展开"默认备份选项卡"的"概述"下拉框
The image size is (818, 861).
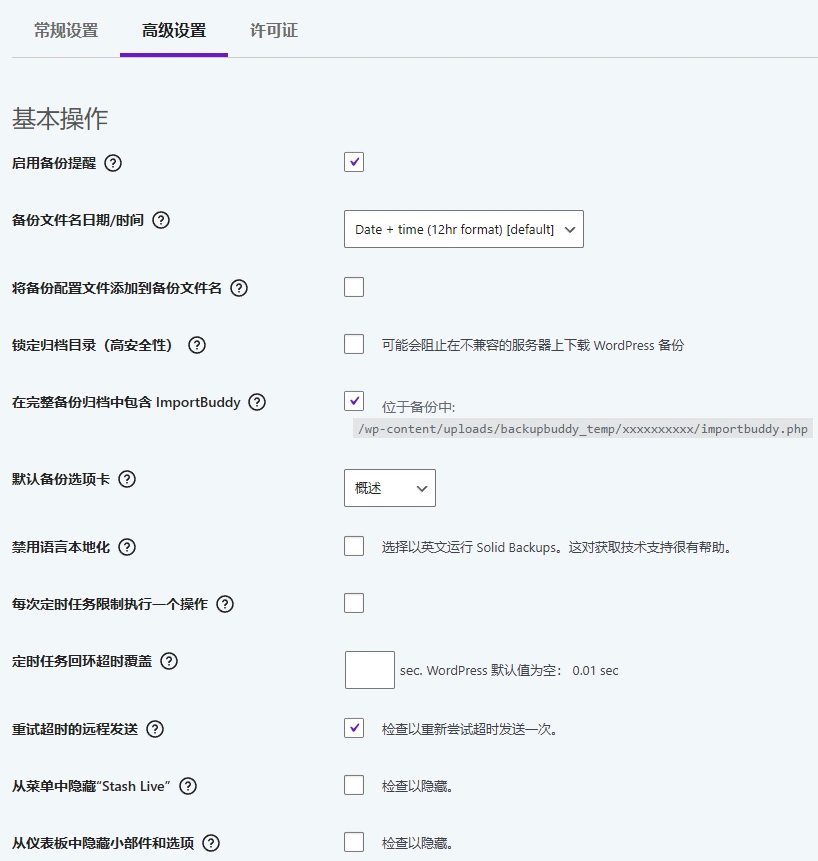(389, 488)
